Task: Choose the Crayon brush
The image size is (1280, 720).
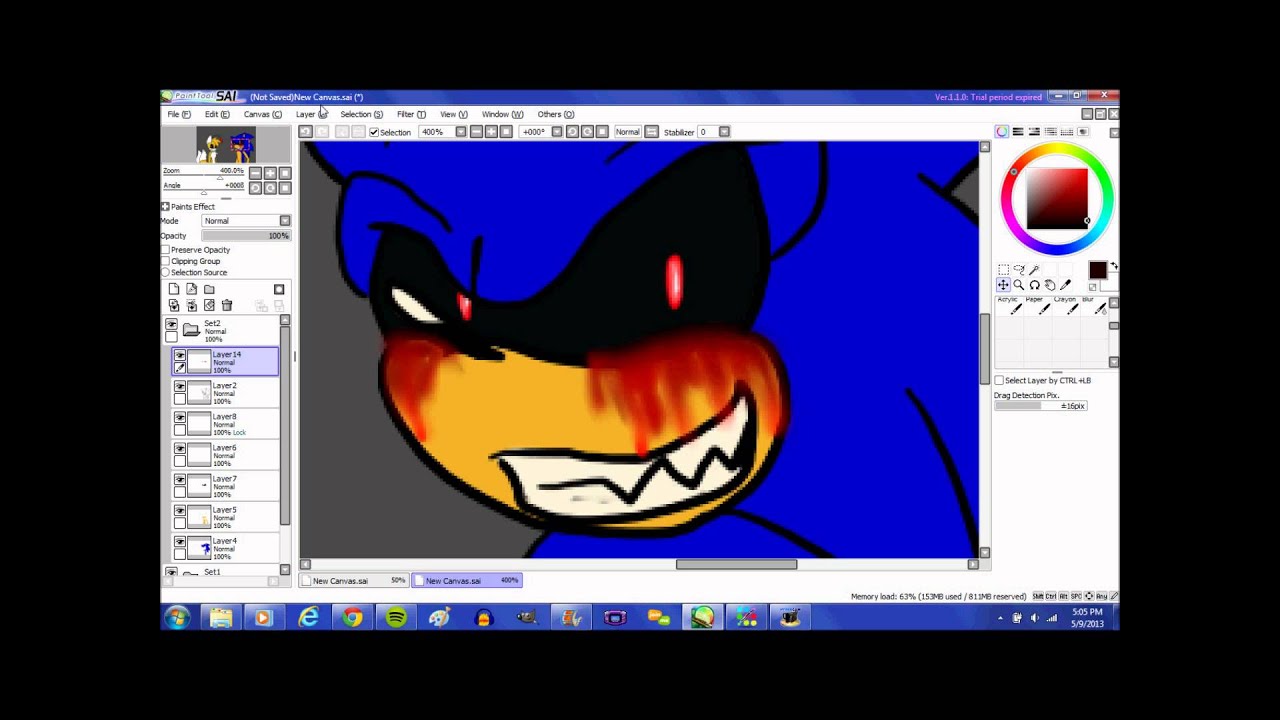Action: (1065, 307)
